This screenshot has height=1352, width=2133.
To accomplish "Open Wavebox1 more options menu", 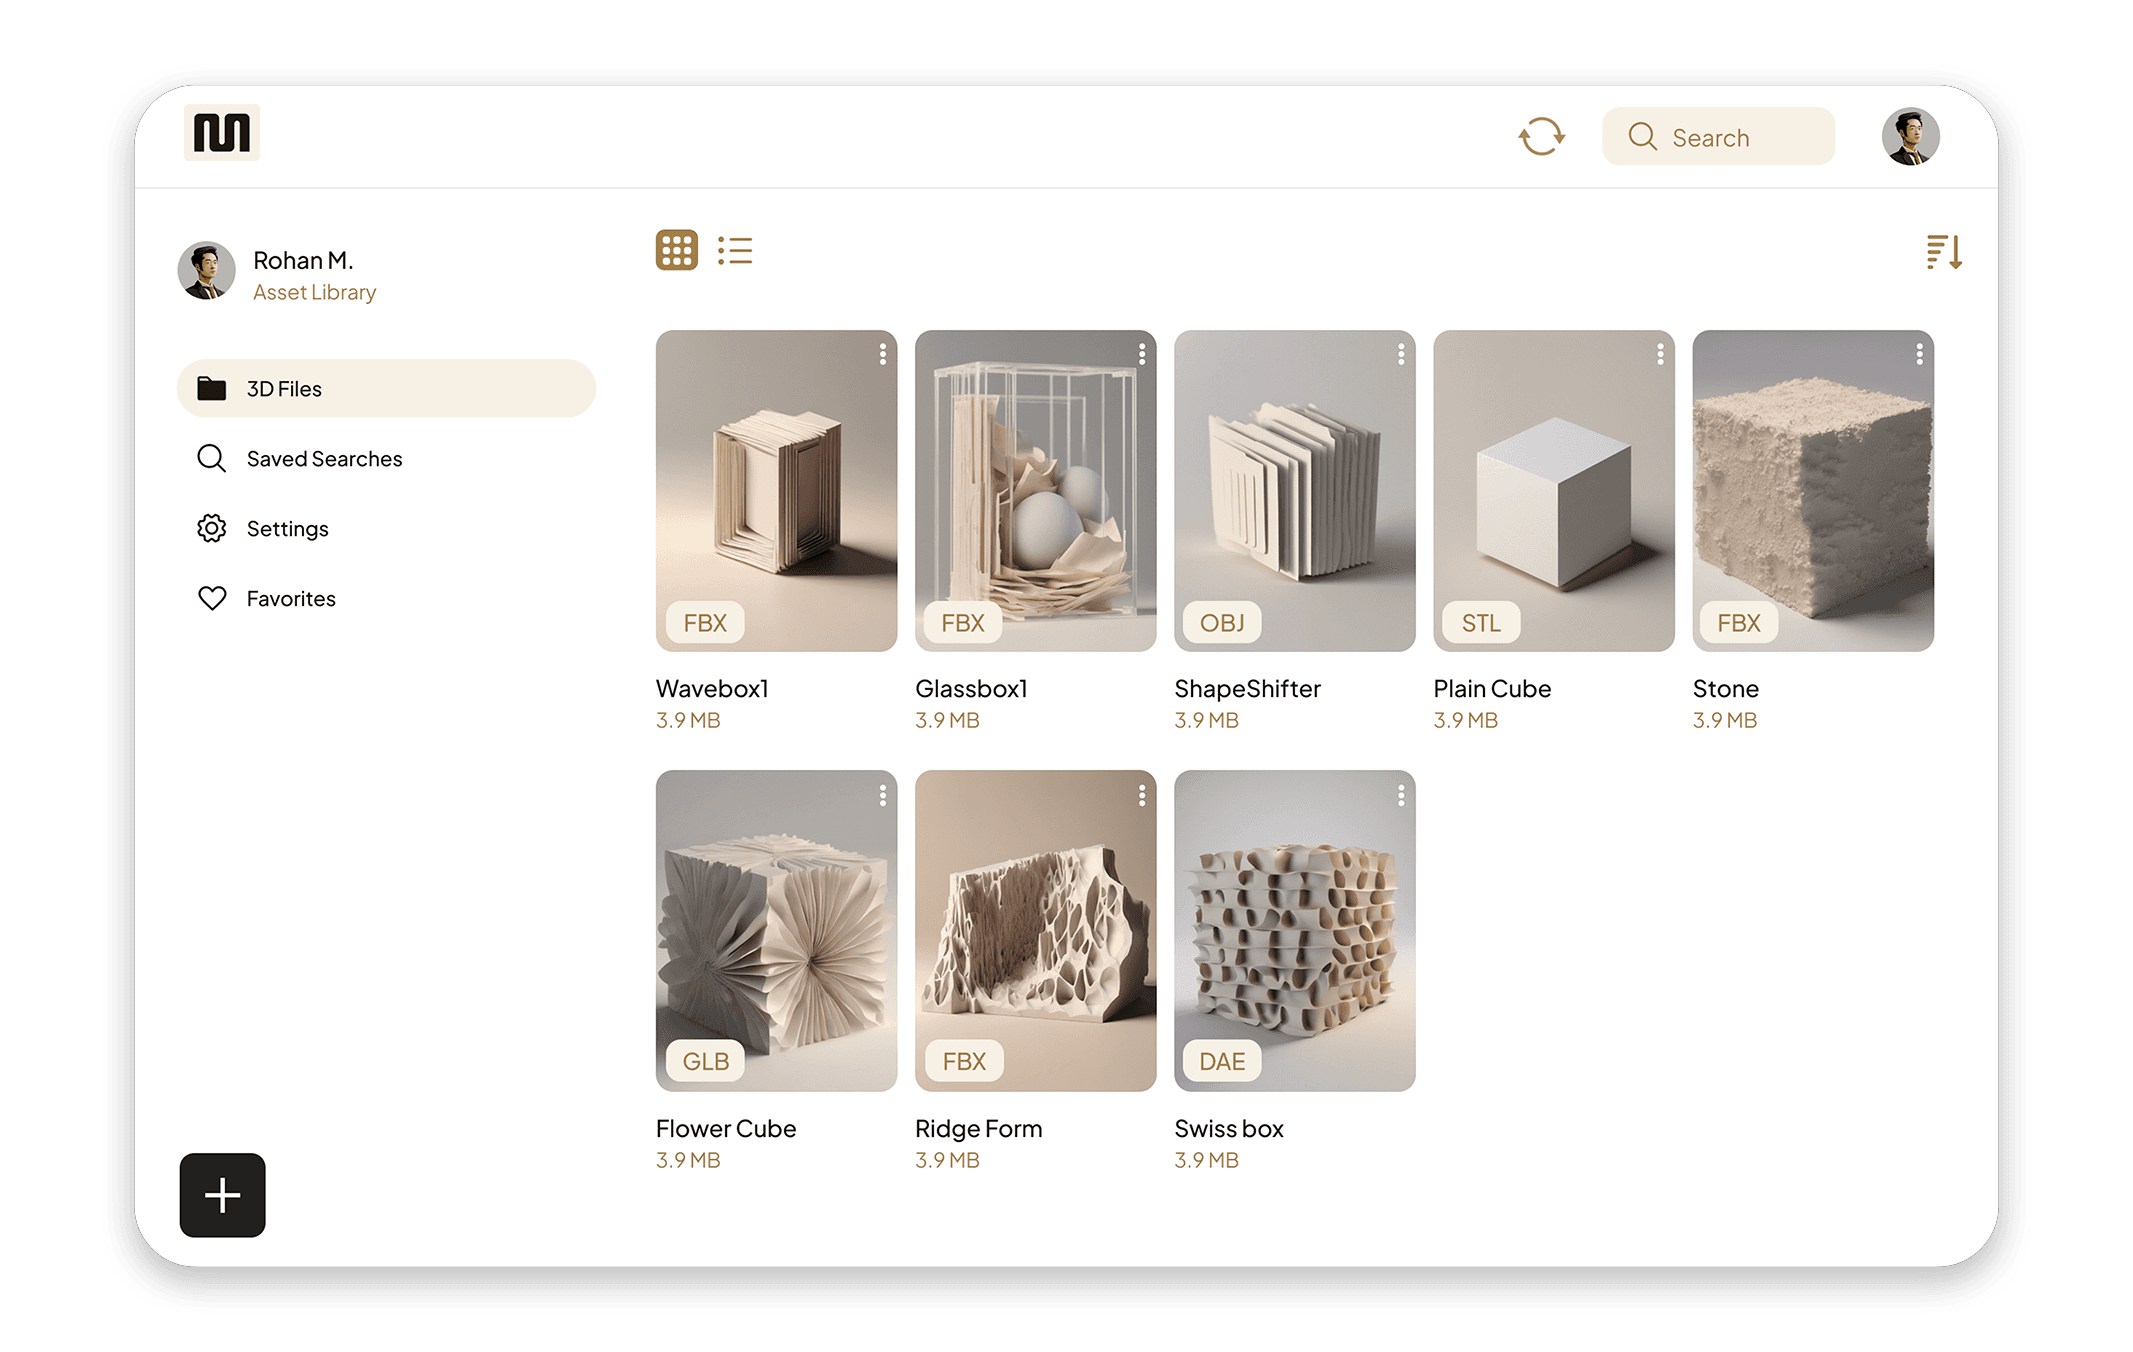I will click(882, 354).
